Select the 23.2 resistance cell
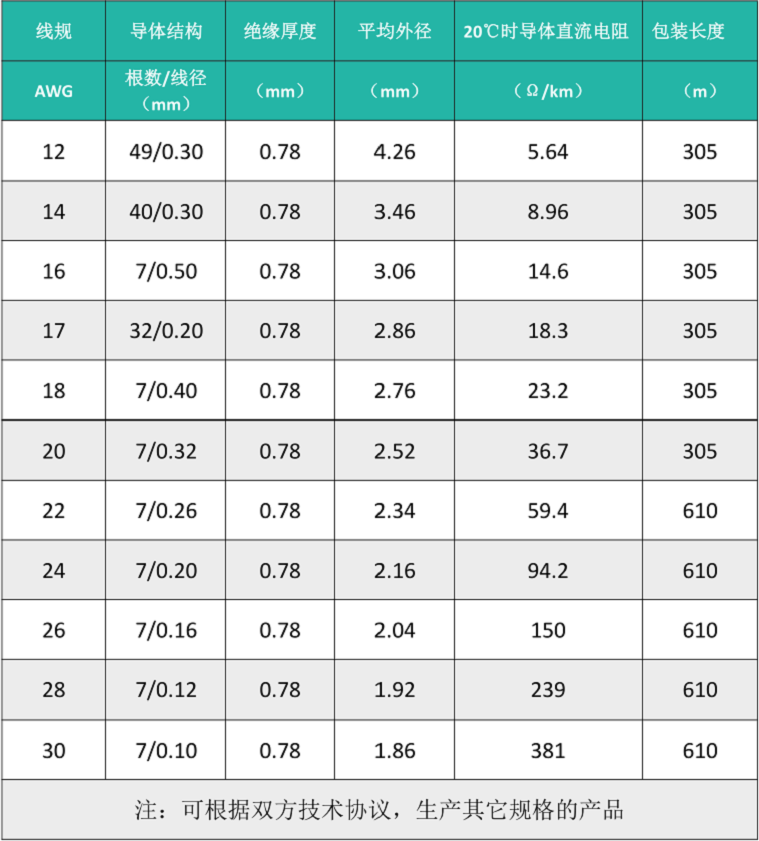The image size is (759, 841). [548, 391]
